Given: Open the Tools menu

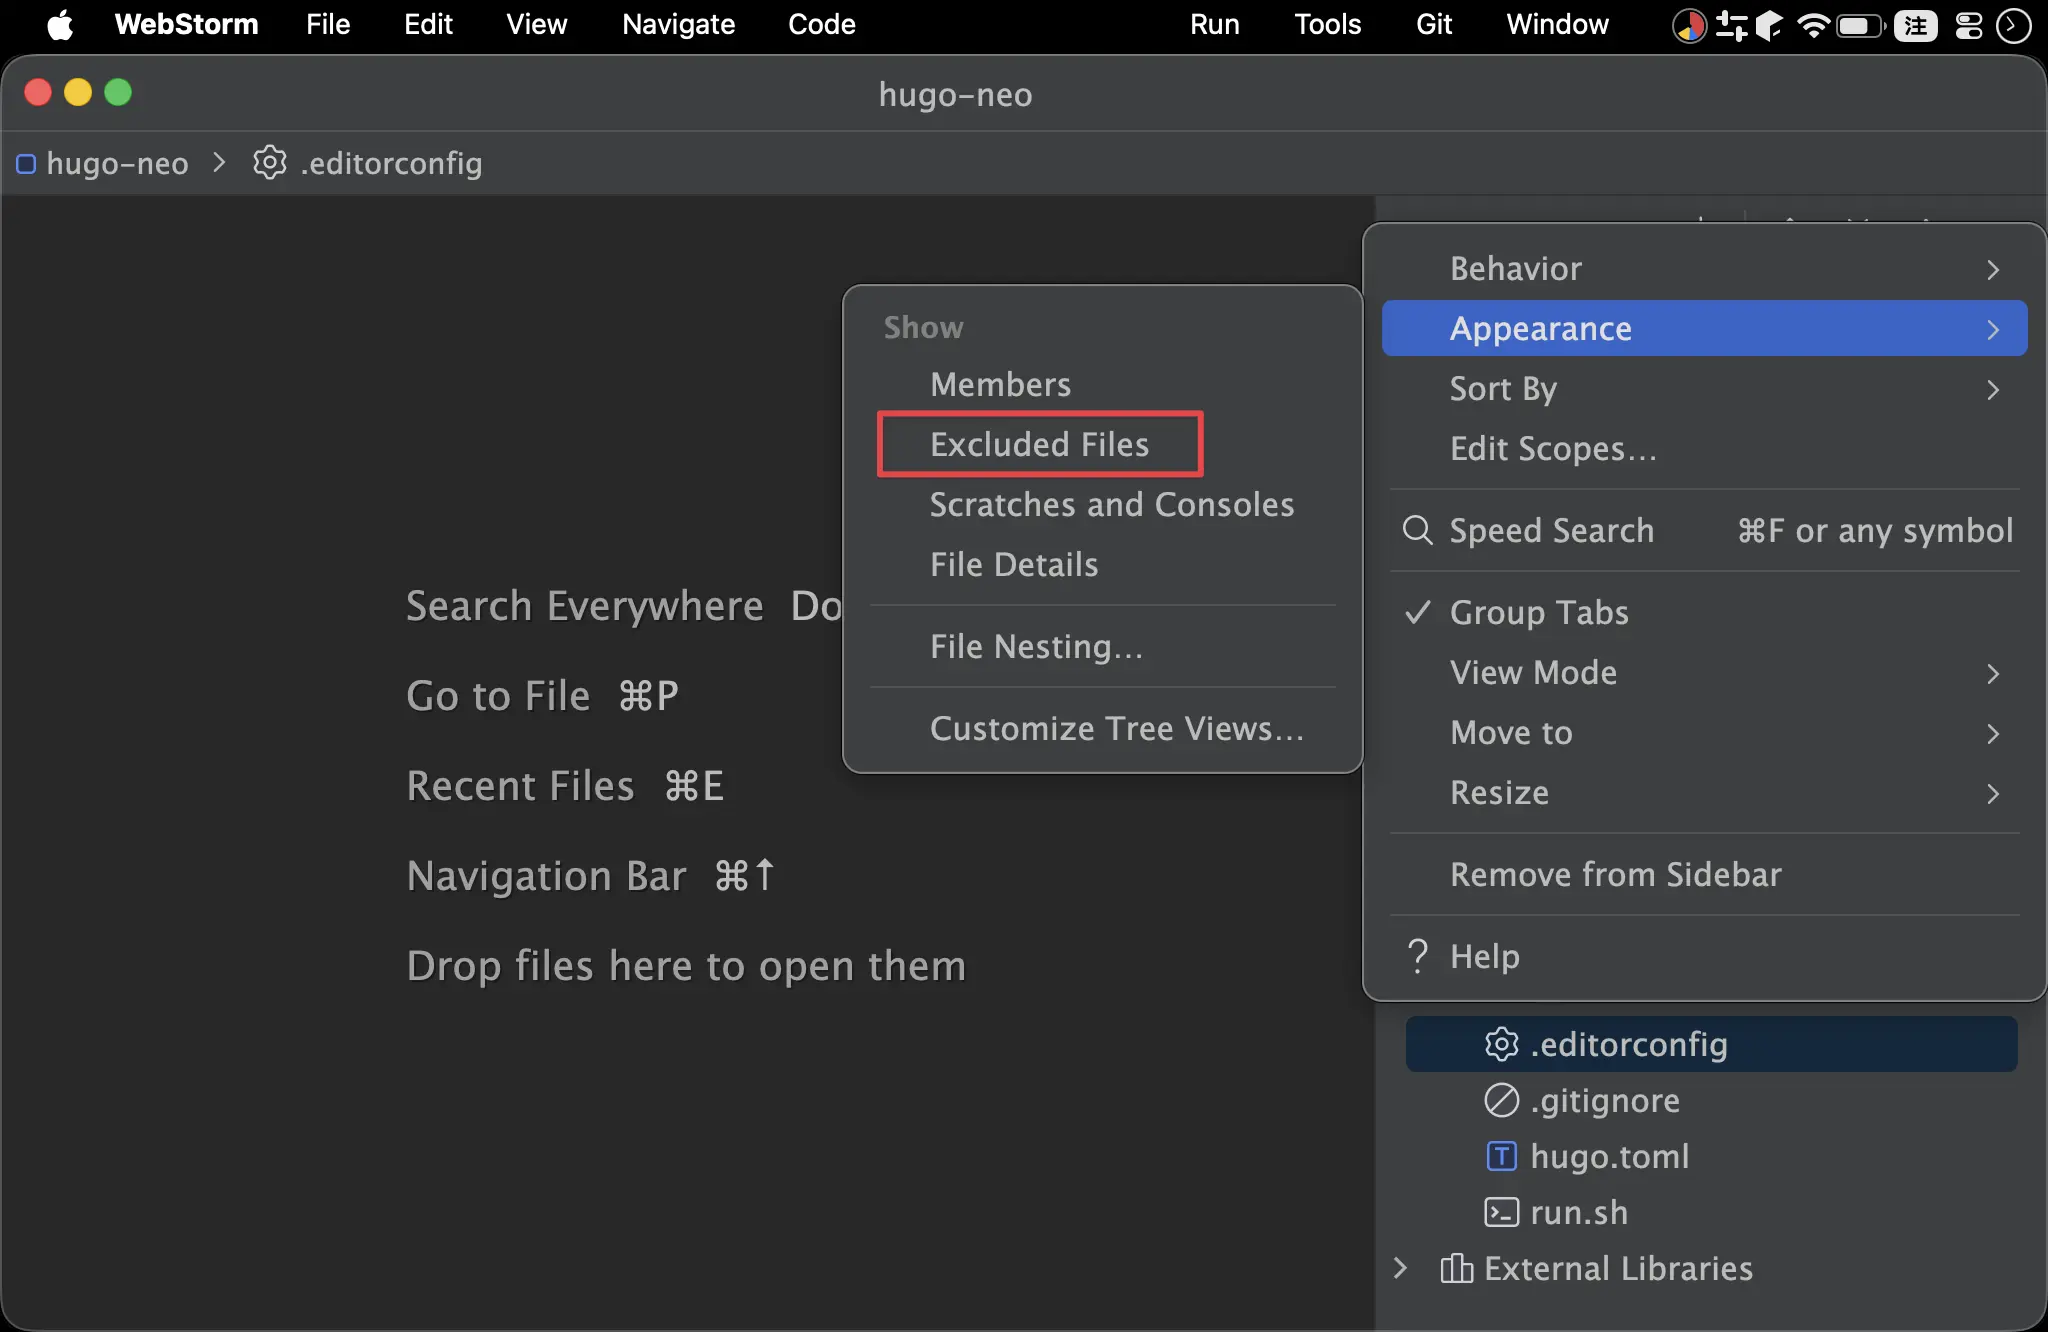Looking at the screenshot, I should pos(1327,24).
